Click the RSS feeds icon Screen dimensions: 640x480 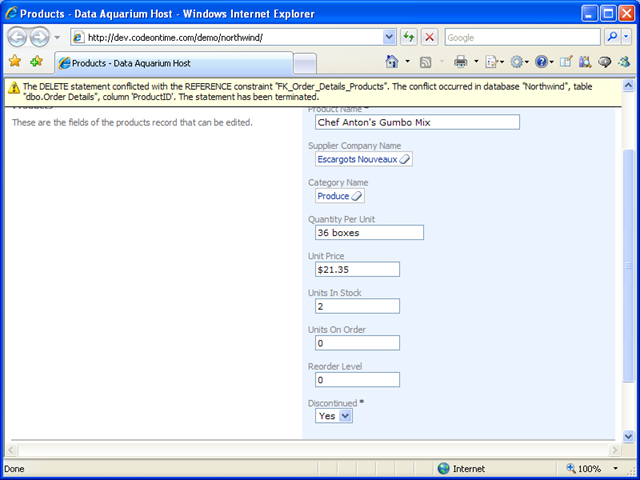[425, 62]
